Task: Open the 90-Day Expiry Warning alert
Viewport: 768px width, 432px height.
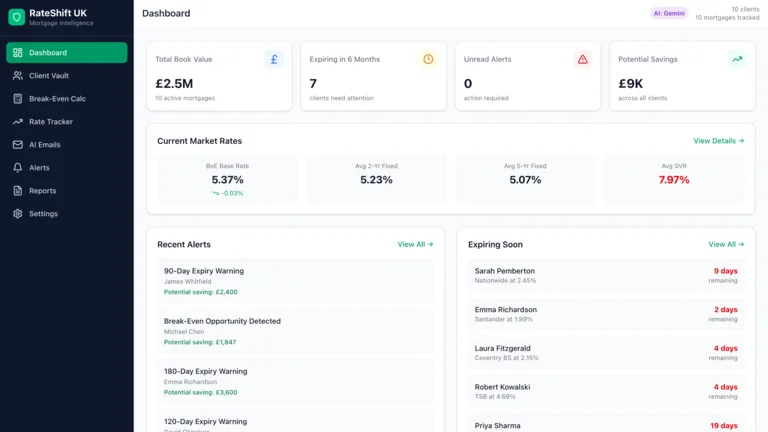Action: point(295,281)
